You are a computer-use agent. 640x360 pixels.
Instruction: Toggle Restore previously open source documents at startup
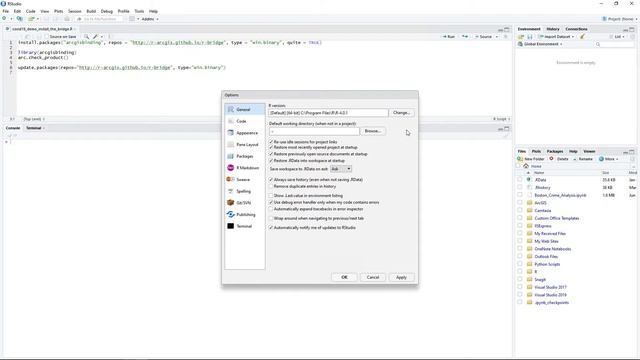[x=271, y=154]
